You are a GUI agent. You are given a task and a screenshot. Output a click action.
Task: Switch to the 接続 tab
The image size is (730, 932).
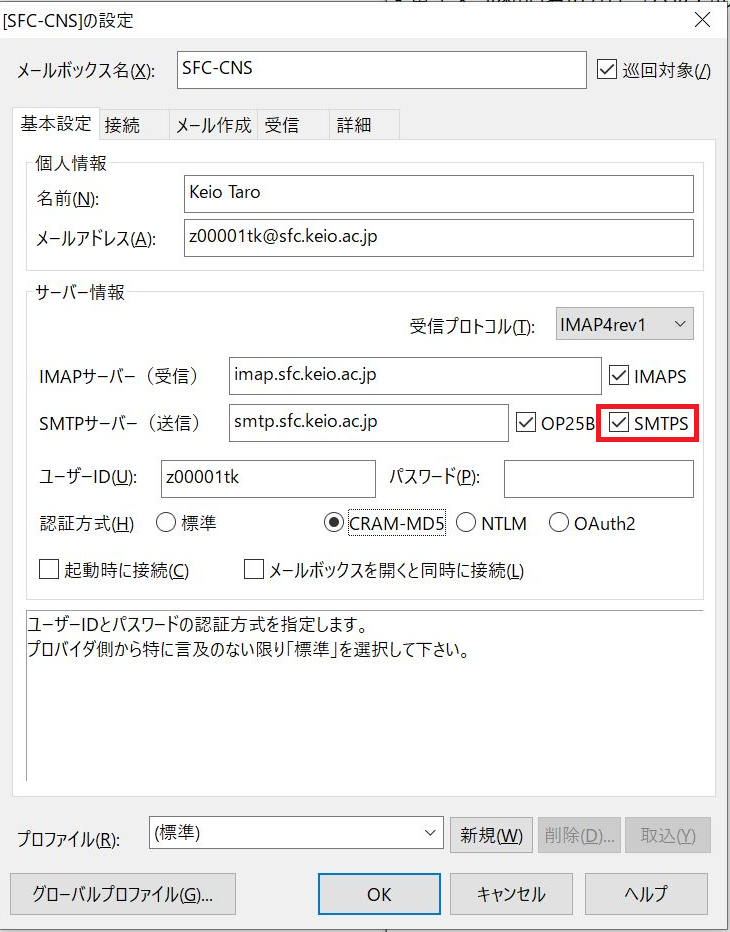(122, 125)
